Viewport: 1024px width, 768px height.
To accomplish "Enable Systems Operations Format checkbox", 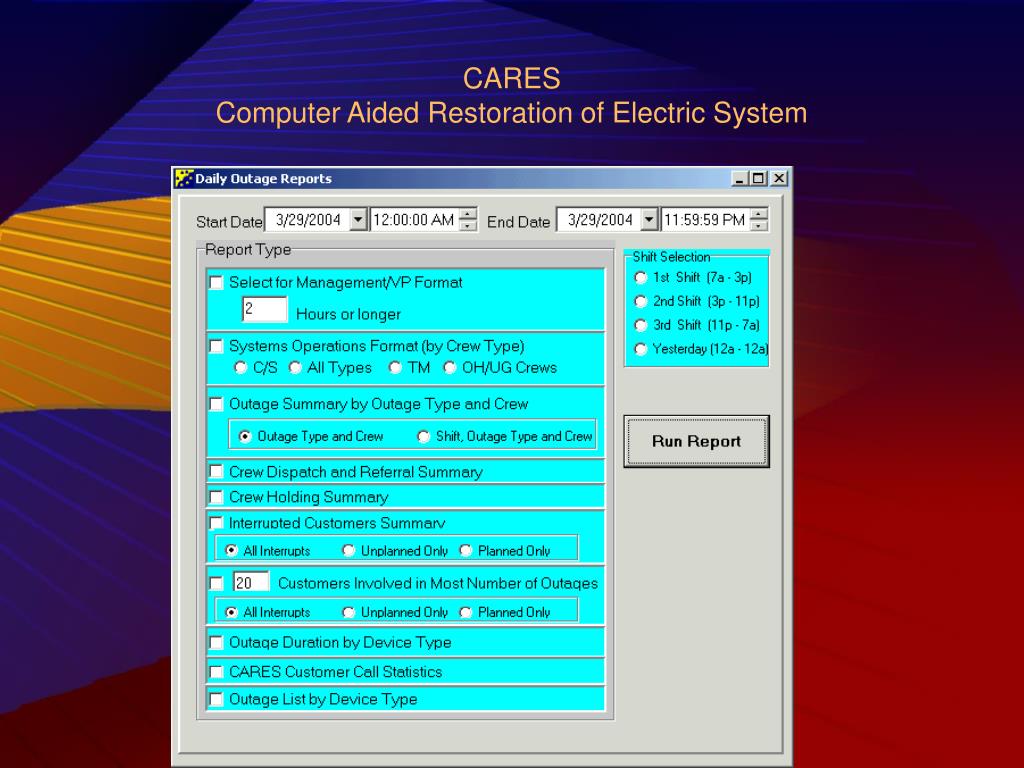I will coord(216,345).
